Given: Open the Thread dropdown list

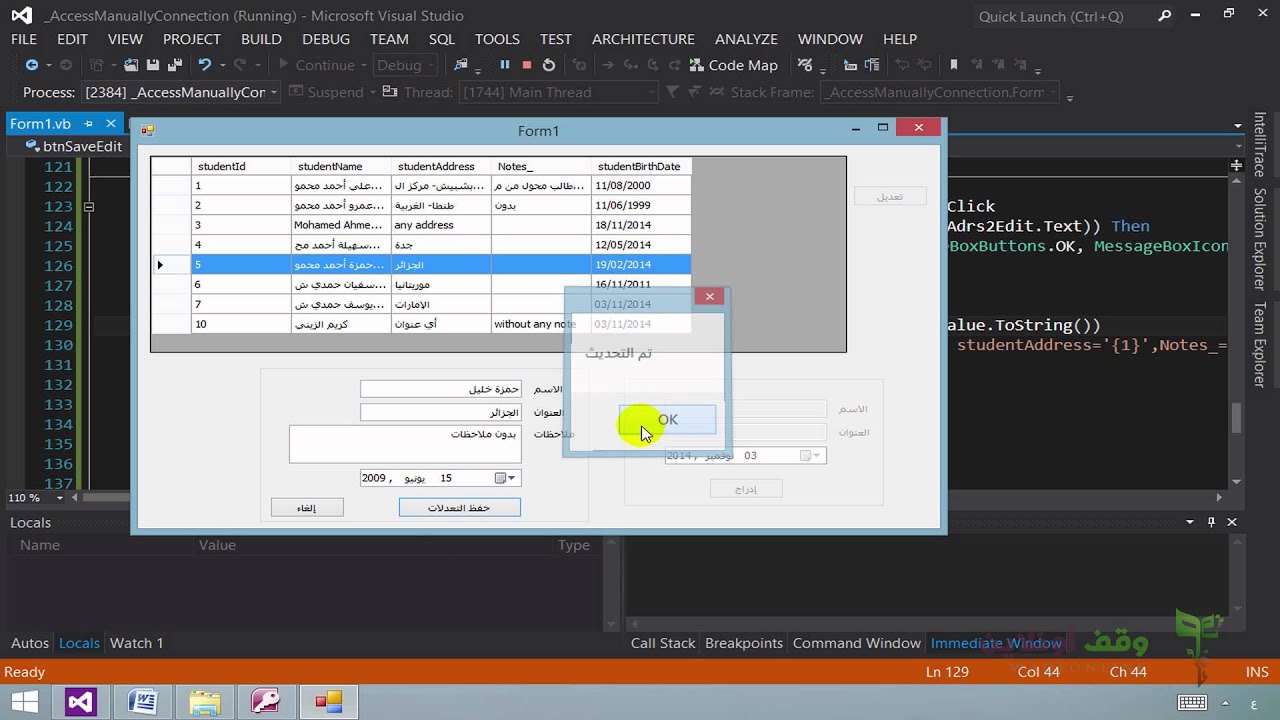Looking at the screenshot, I should pyautogui.click(x=650, y=92).
